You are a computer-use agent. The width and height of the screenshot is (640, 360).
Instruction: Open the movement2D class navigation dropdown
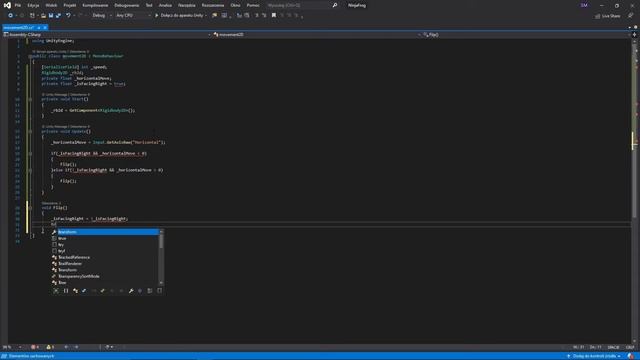(x=317, y=35)
